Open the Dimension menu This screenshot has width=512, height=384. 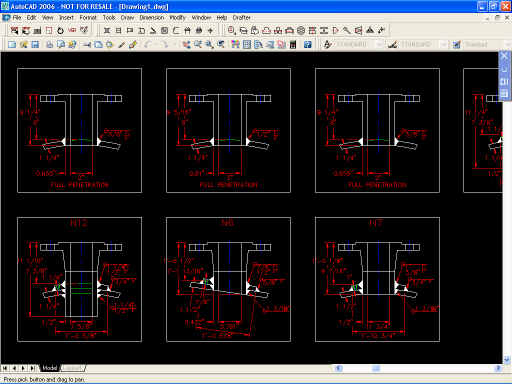152,17
